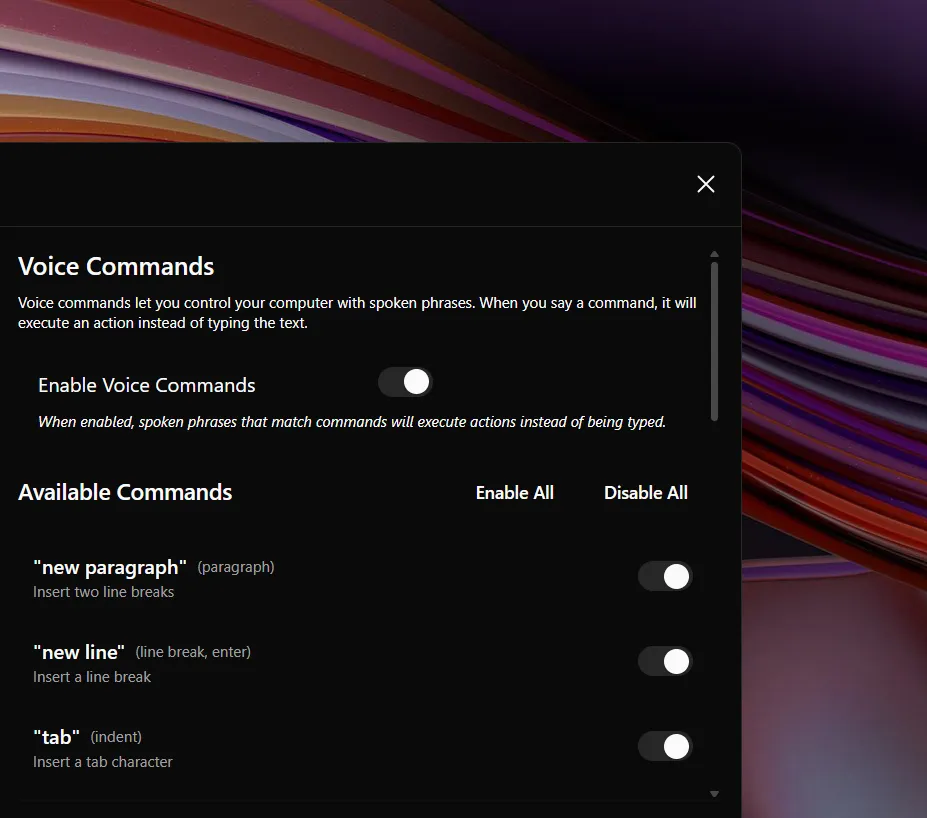Disable the "new paragraph" command toggle
This screenshot has height=818, width=927.
665,576
